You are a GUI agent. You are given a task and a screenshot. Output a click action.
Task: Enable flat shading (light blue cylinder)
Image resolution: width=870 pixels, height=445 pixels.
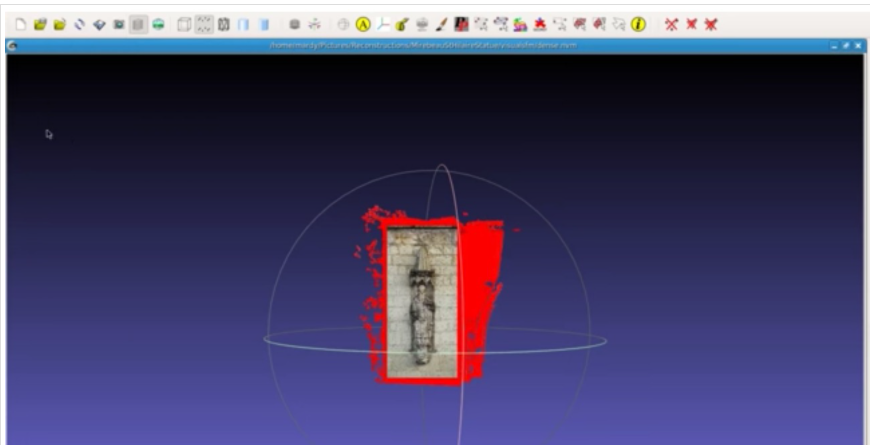point(244,24)
